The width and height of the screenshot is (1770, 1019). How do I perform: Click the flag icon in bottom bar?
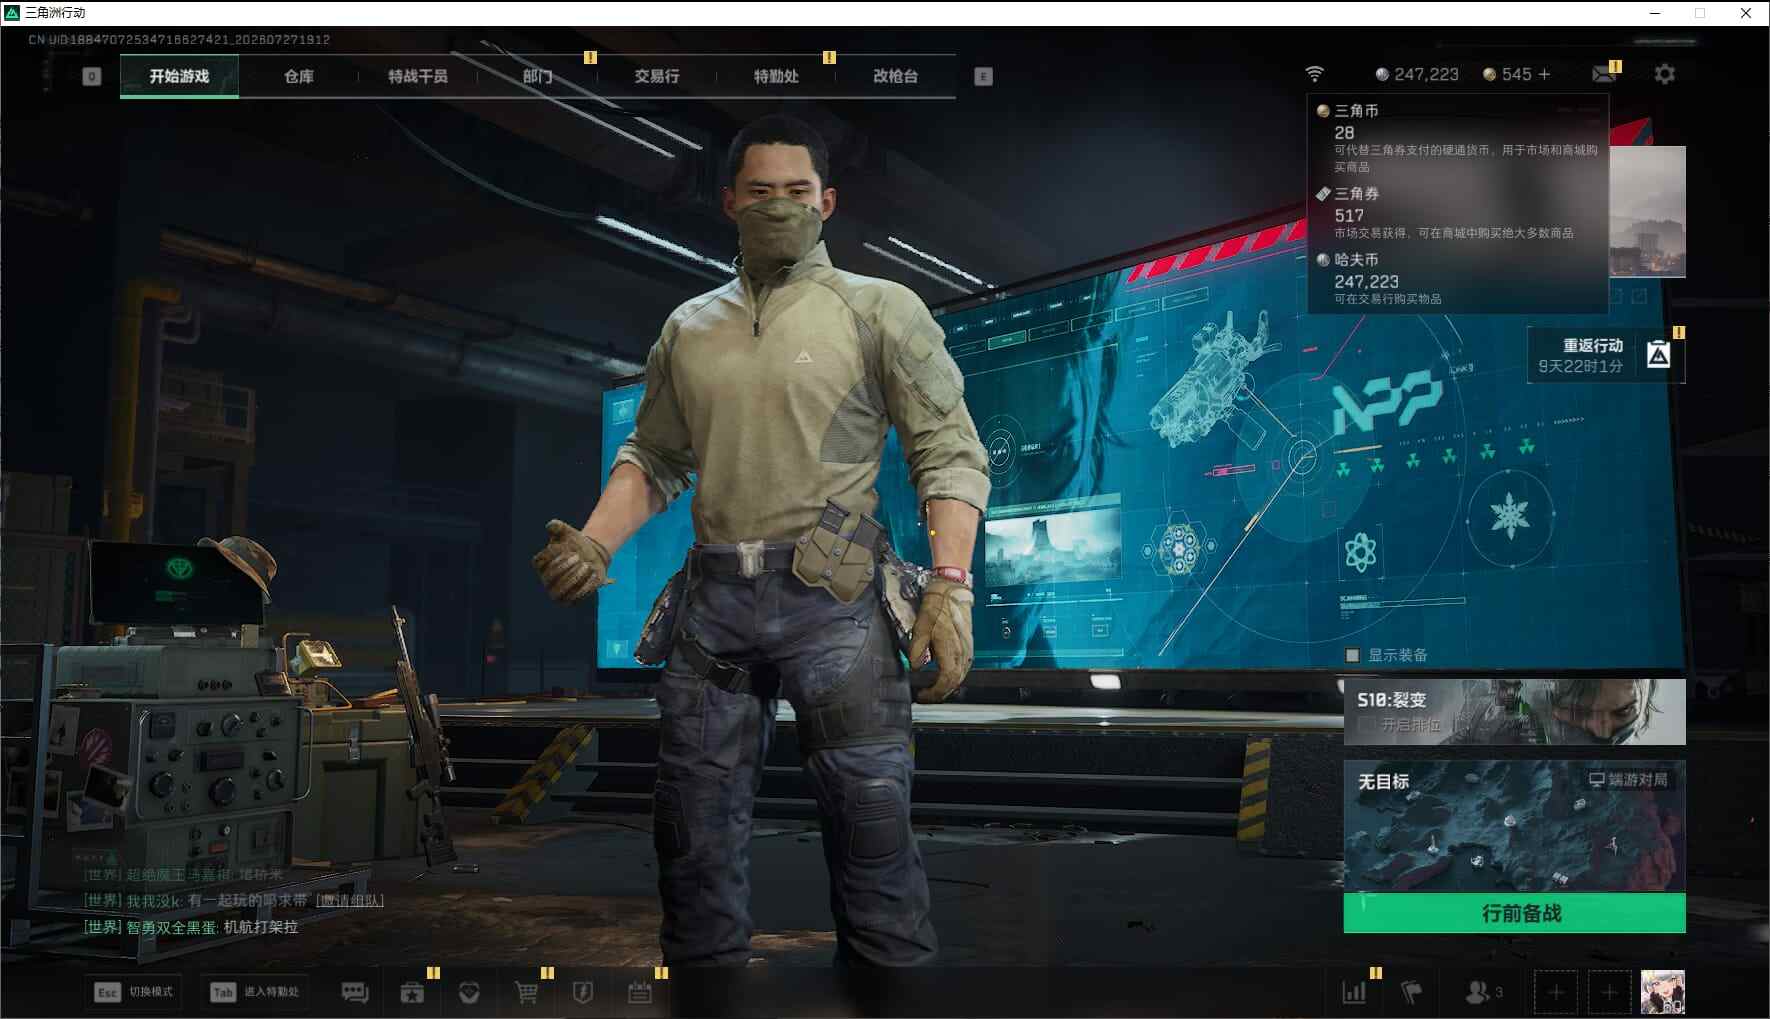[1411, 992]
